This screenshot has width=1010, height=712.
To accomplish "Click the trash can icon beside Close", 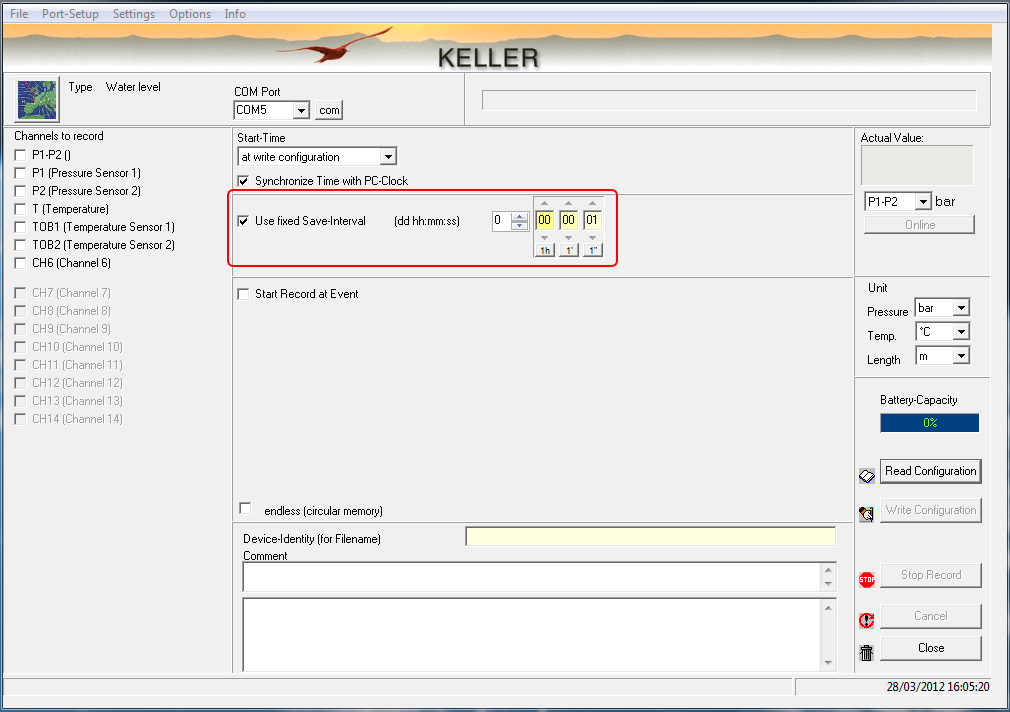I will pyautogui.click(x=867, y=653).
